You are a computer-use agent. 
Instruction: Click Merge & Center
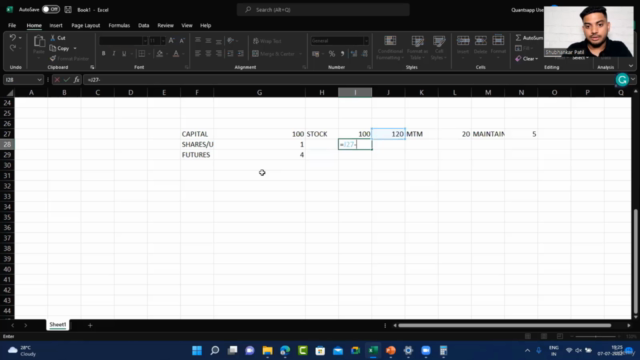coord(273,53)
